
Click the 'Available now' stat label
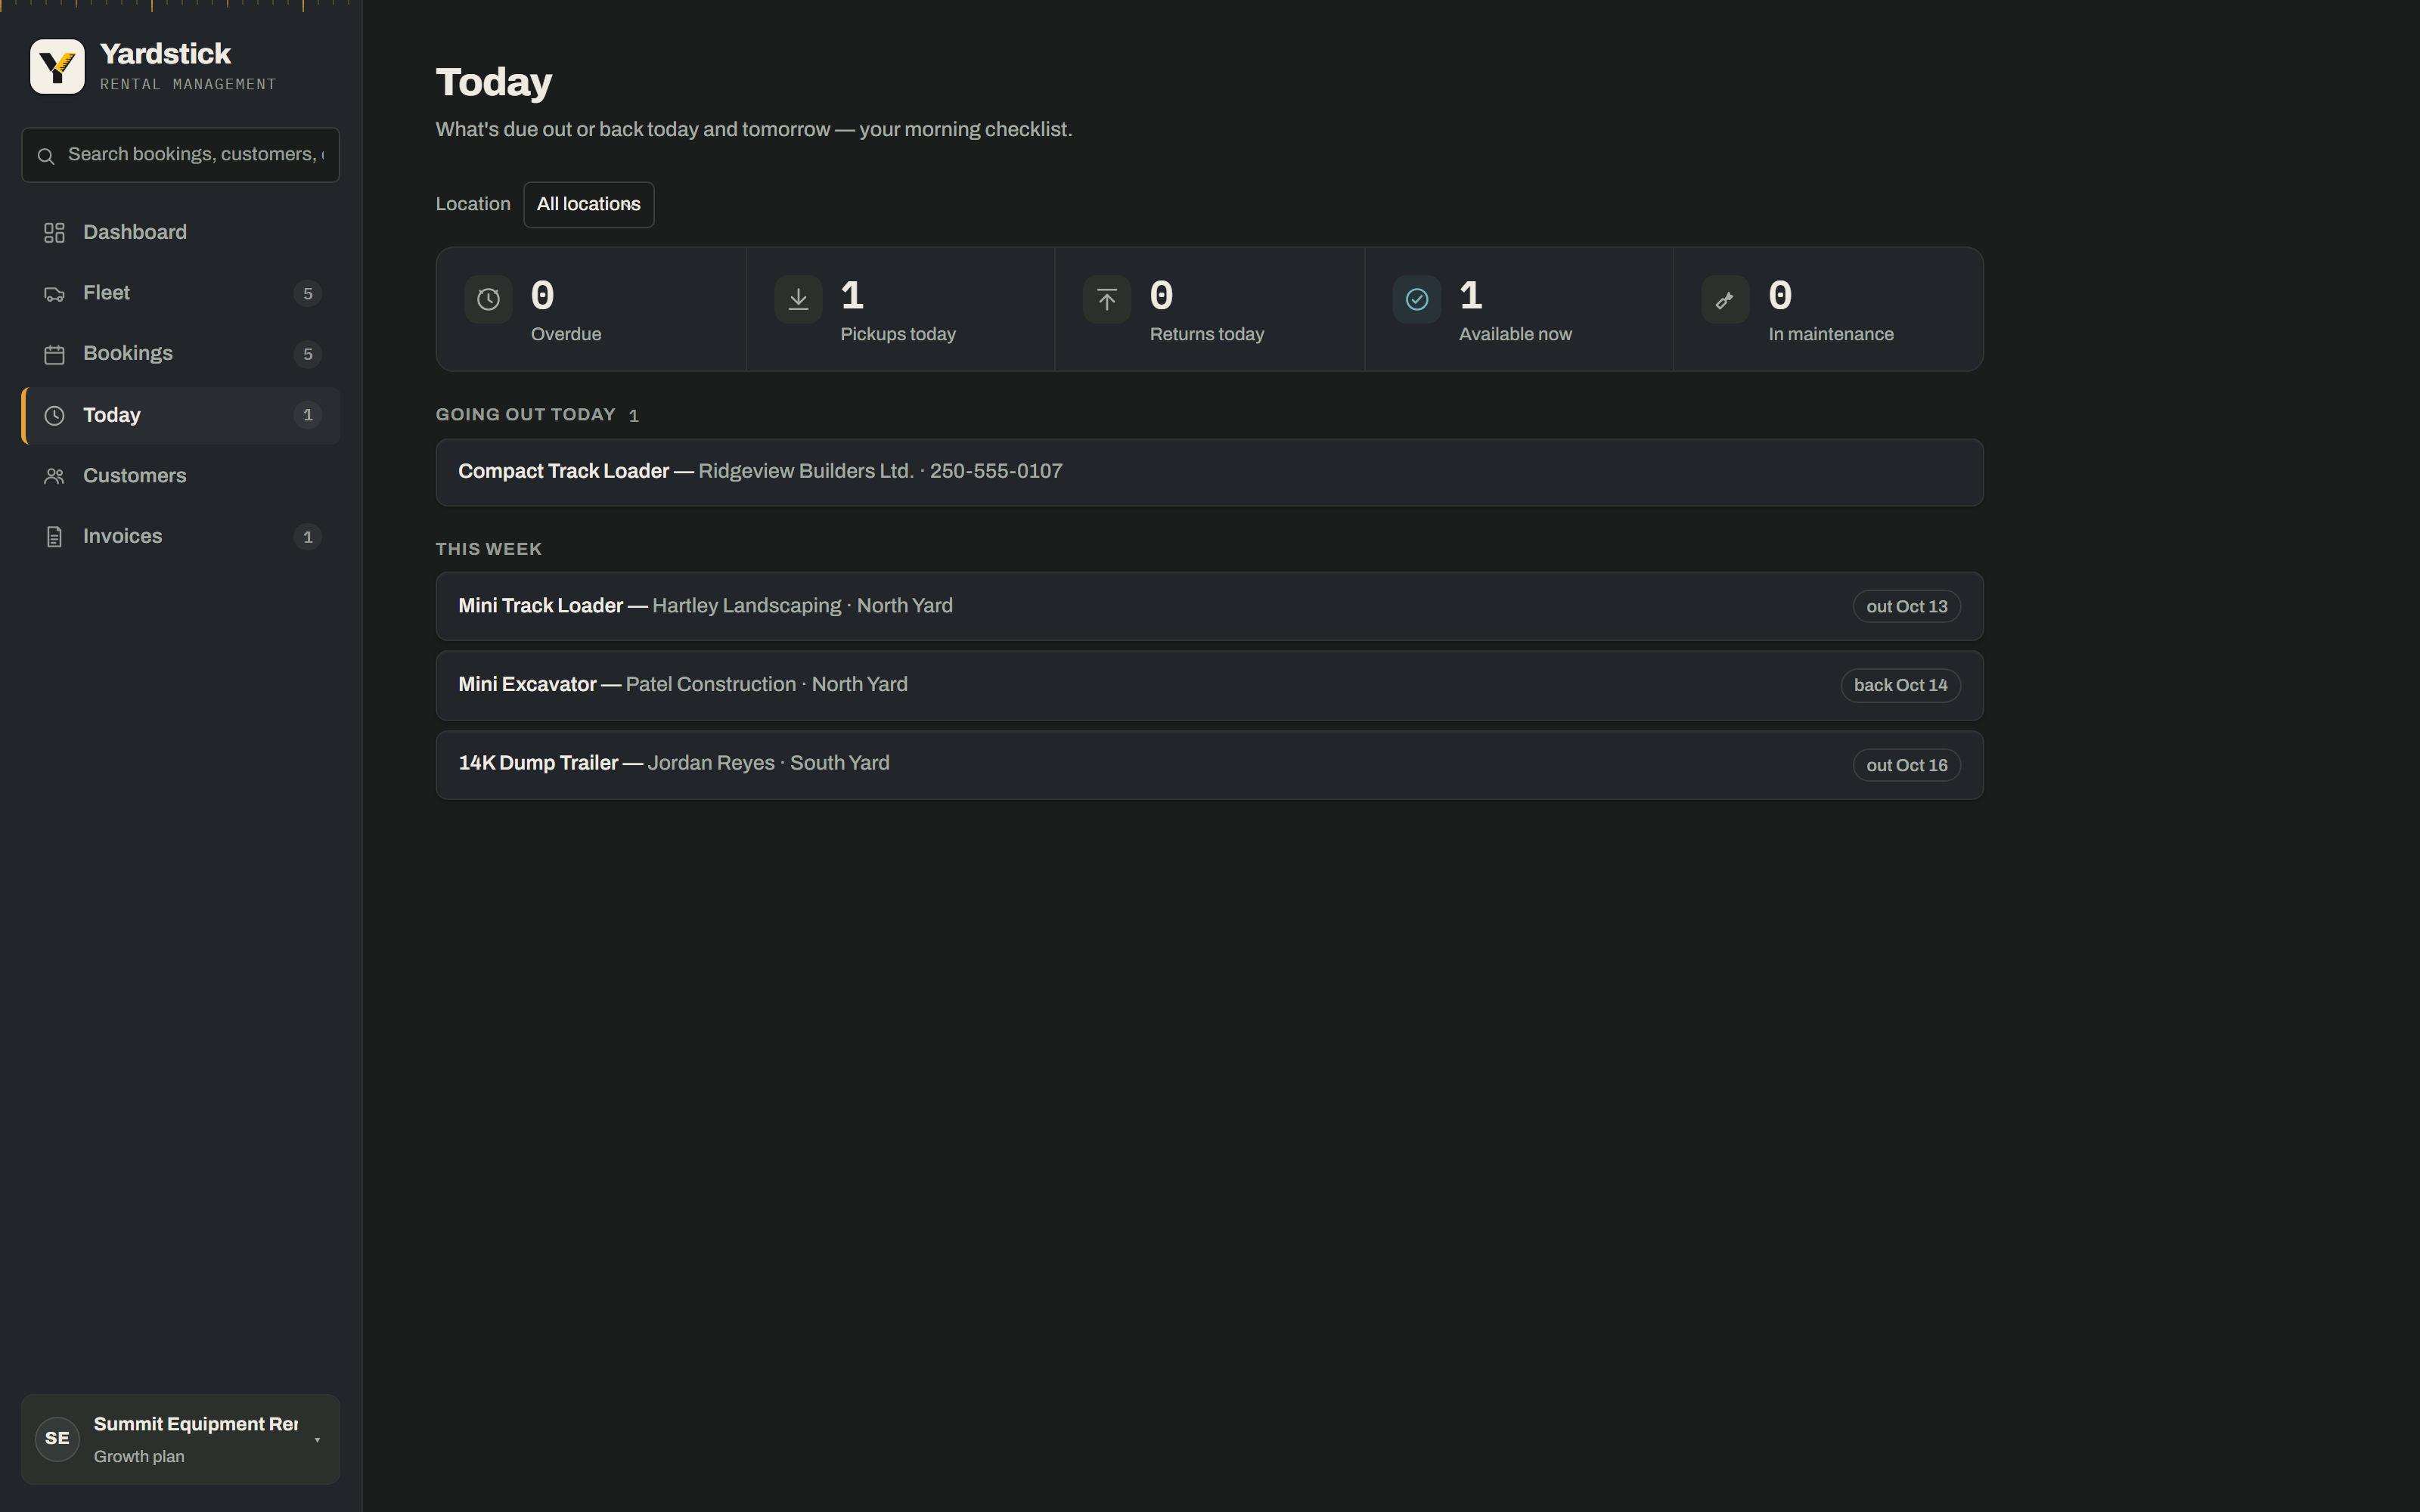coord(1515,335)
